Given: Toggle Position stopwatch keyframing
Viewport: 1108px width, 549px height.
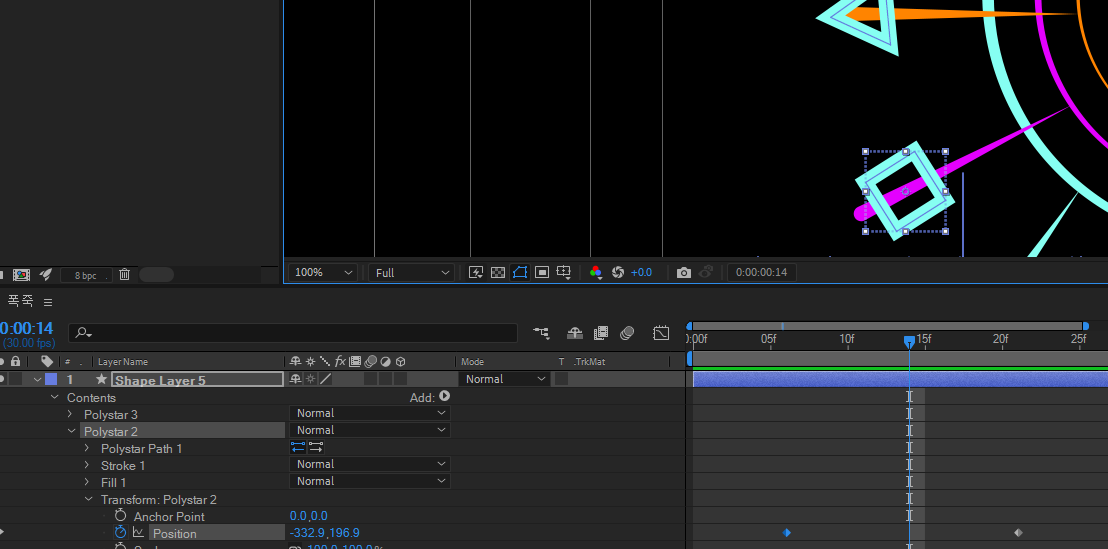Looking at the screenshot, I should (120, 532).
